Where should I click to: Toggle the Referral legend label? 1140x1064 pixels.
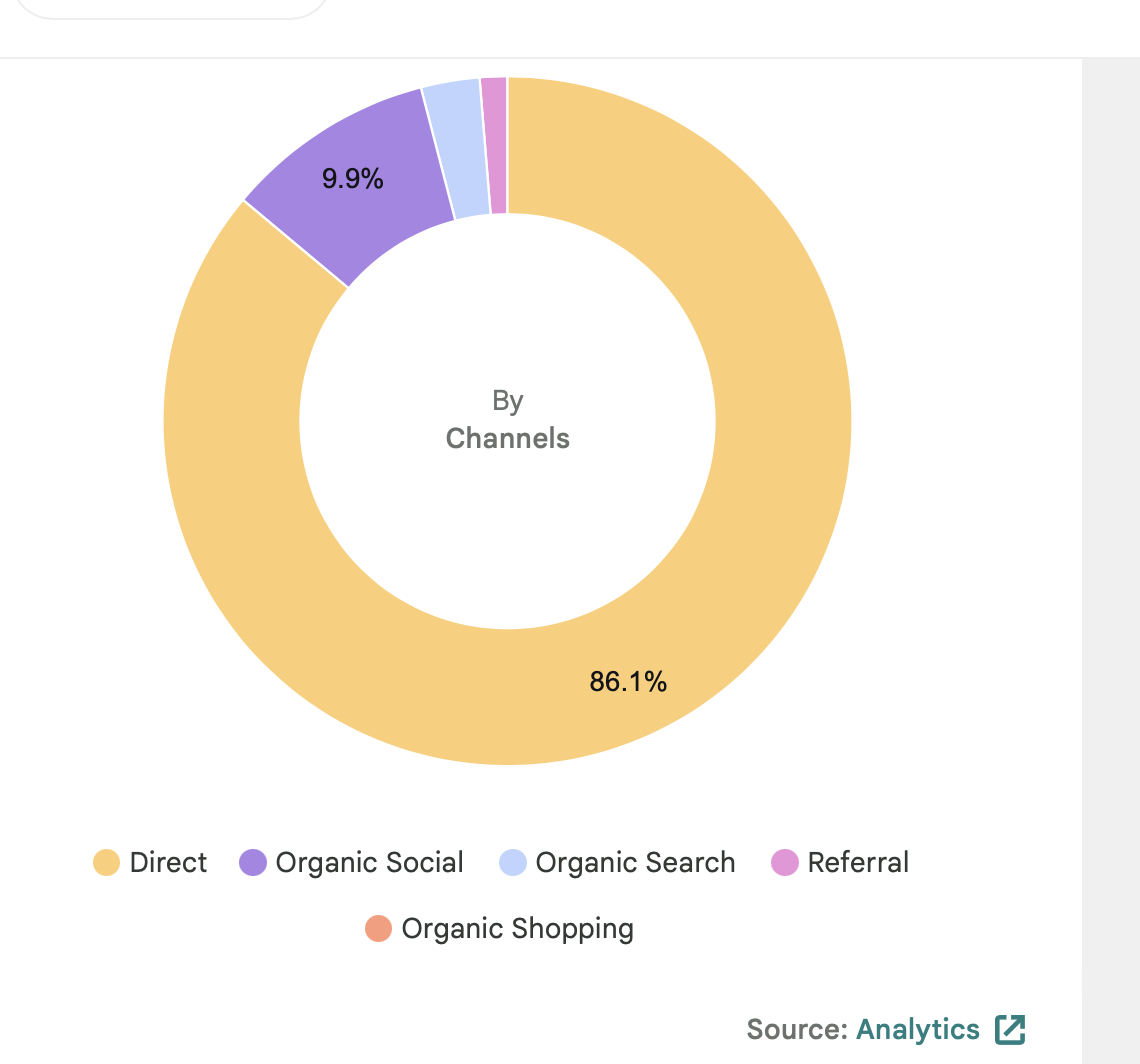pyautogui.click(x=858, y=863)
